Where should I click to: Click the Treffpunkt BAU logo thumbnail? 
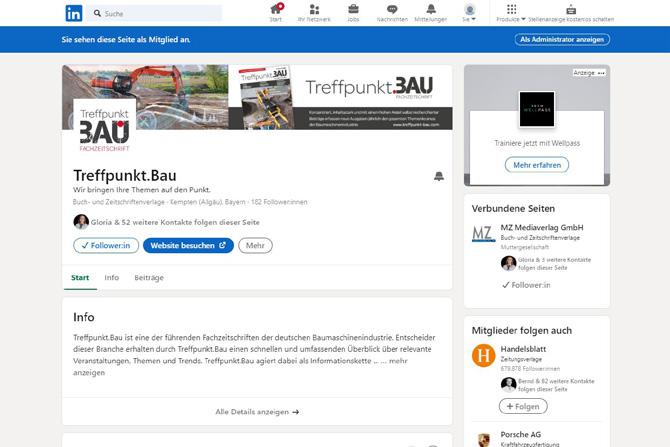[x=105, y=128]
